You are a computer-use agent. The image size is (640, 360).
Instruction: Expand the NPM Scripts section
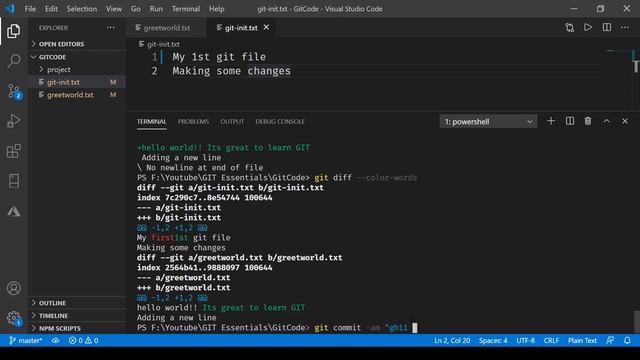click(77, 328)
